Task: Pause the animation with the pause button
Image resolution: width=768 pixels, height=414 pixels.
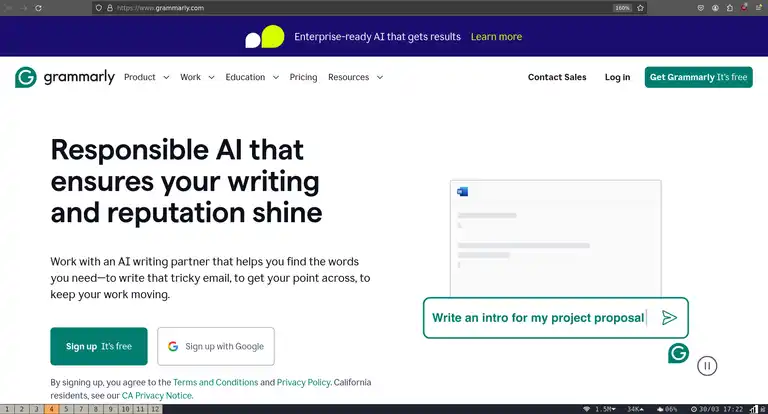Action: click(x=707, y=366)
